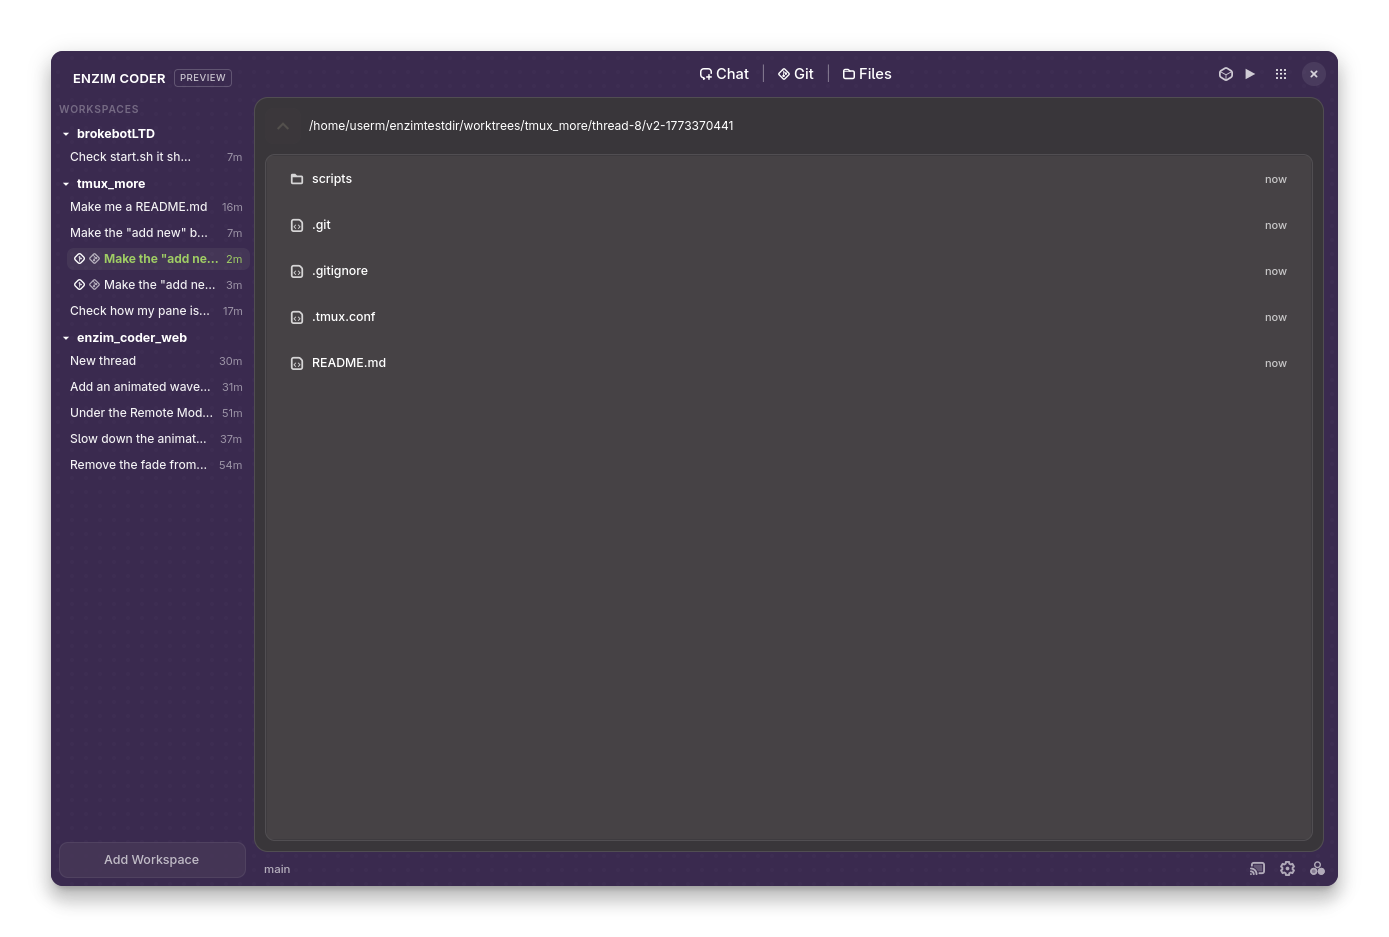
Task: Open the README.md file entry
Action: (348, 362)
